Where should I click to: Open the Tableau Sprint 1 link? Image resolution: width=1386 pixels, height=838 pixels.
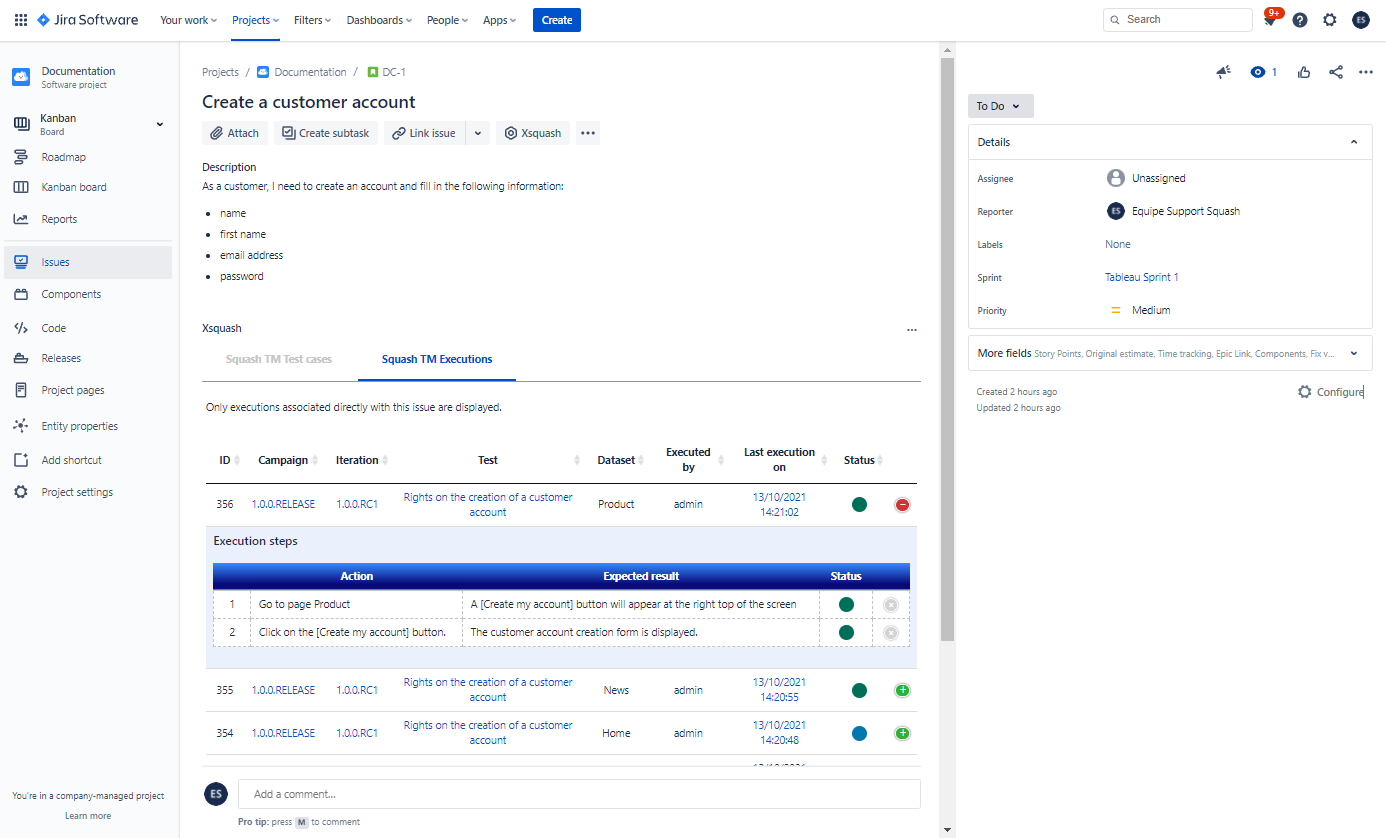[x=1142, y=277]
